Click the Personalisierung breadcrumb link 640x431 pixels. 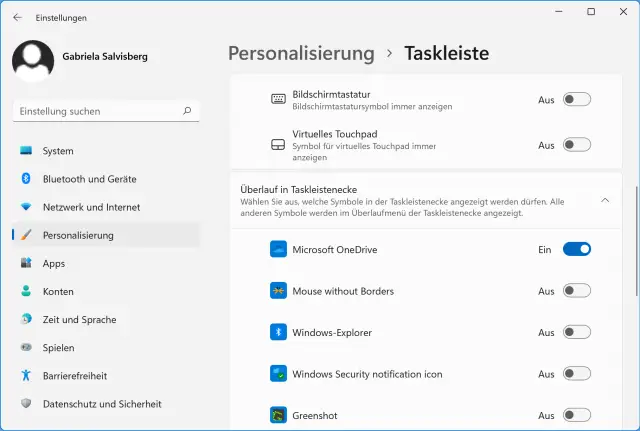click(301, 53)
